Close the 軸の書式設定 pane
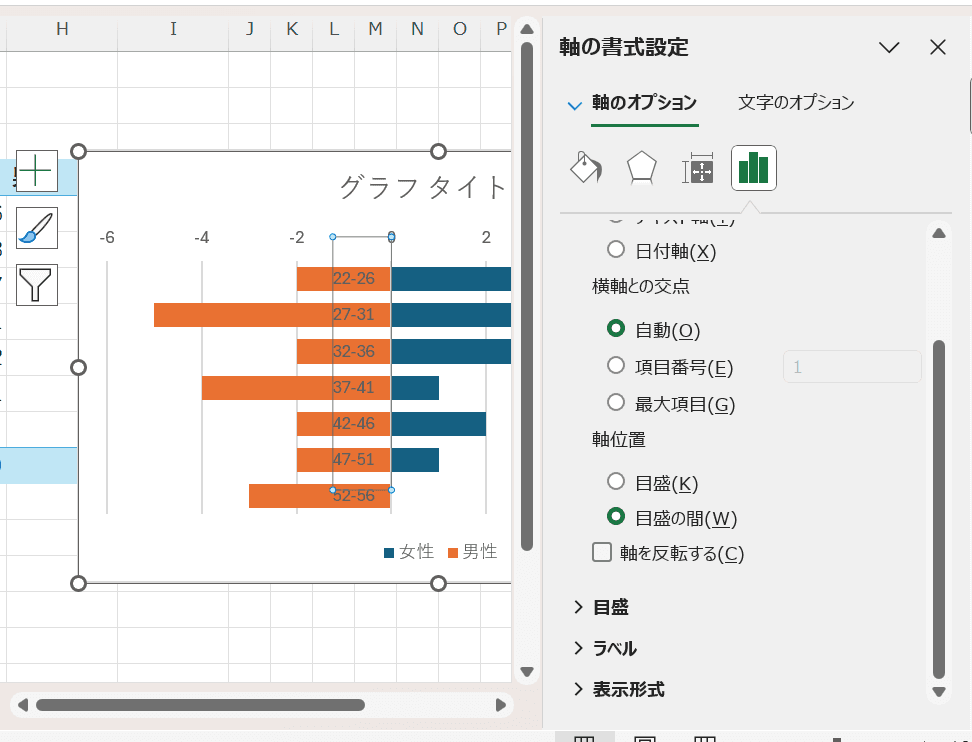Viewport: 972px width, 742px height. pos(937,47)
